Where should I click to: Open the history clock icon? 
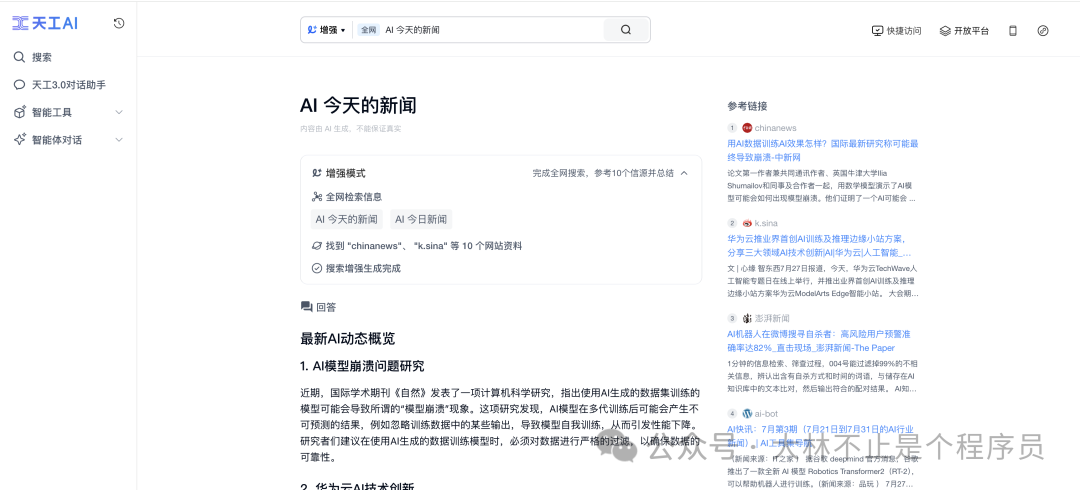click(119, 23)
